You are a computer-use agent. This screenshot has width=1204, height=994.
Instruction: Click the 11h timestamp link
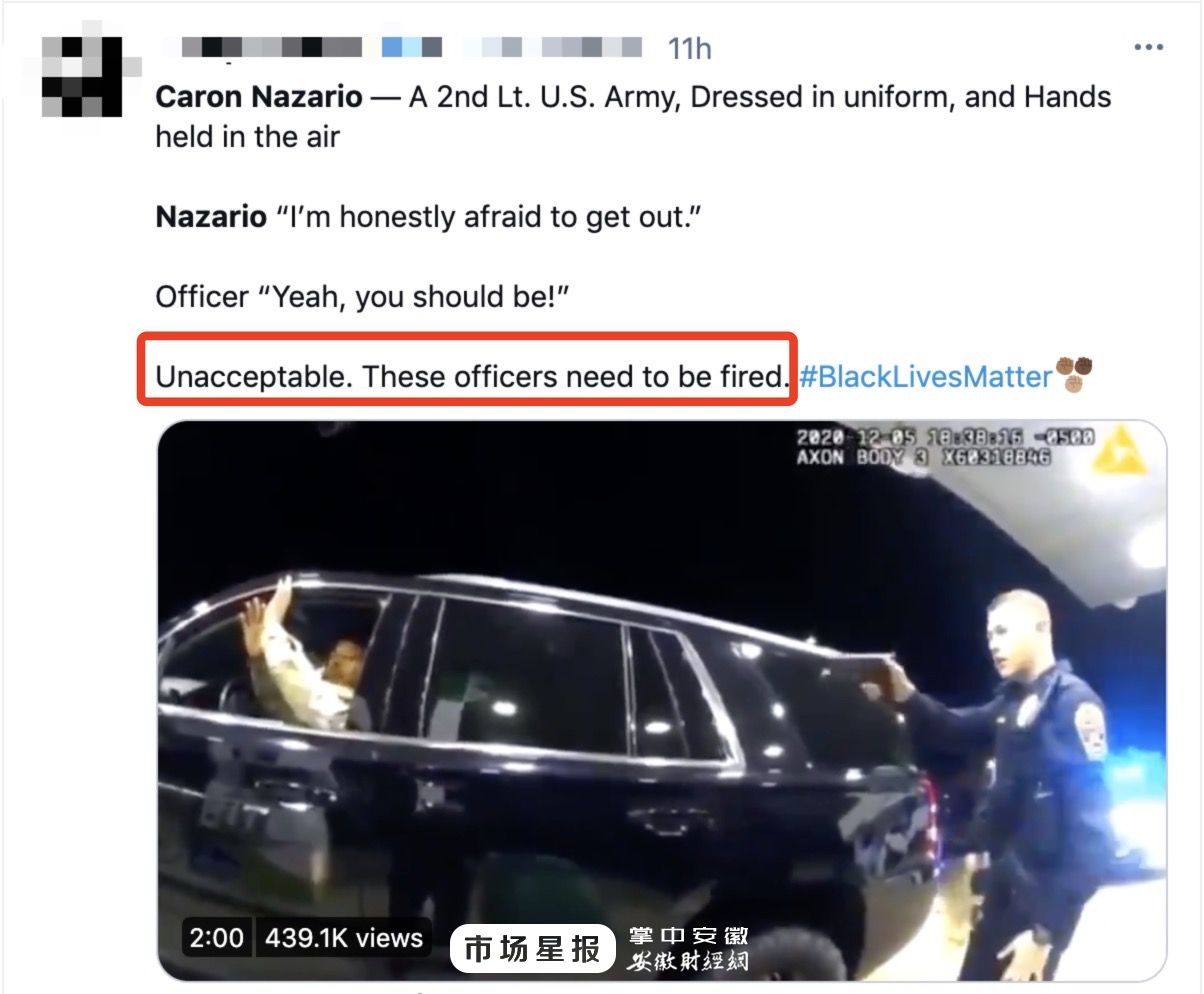689,48
